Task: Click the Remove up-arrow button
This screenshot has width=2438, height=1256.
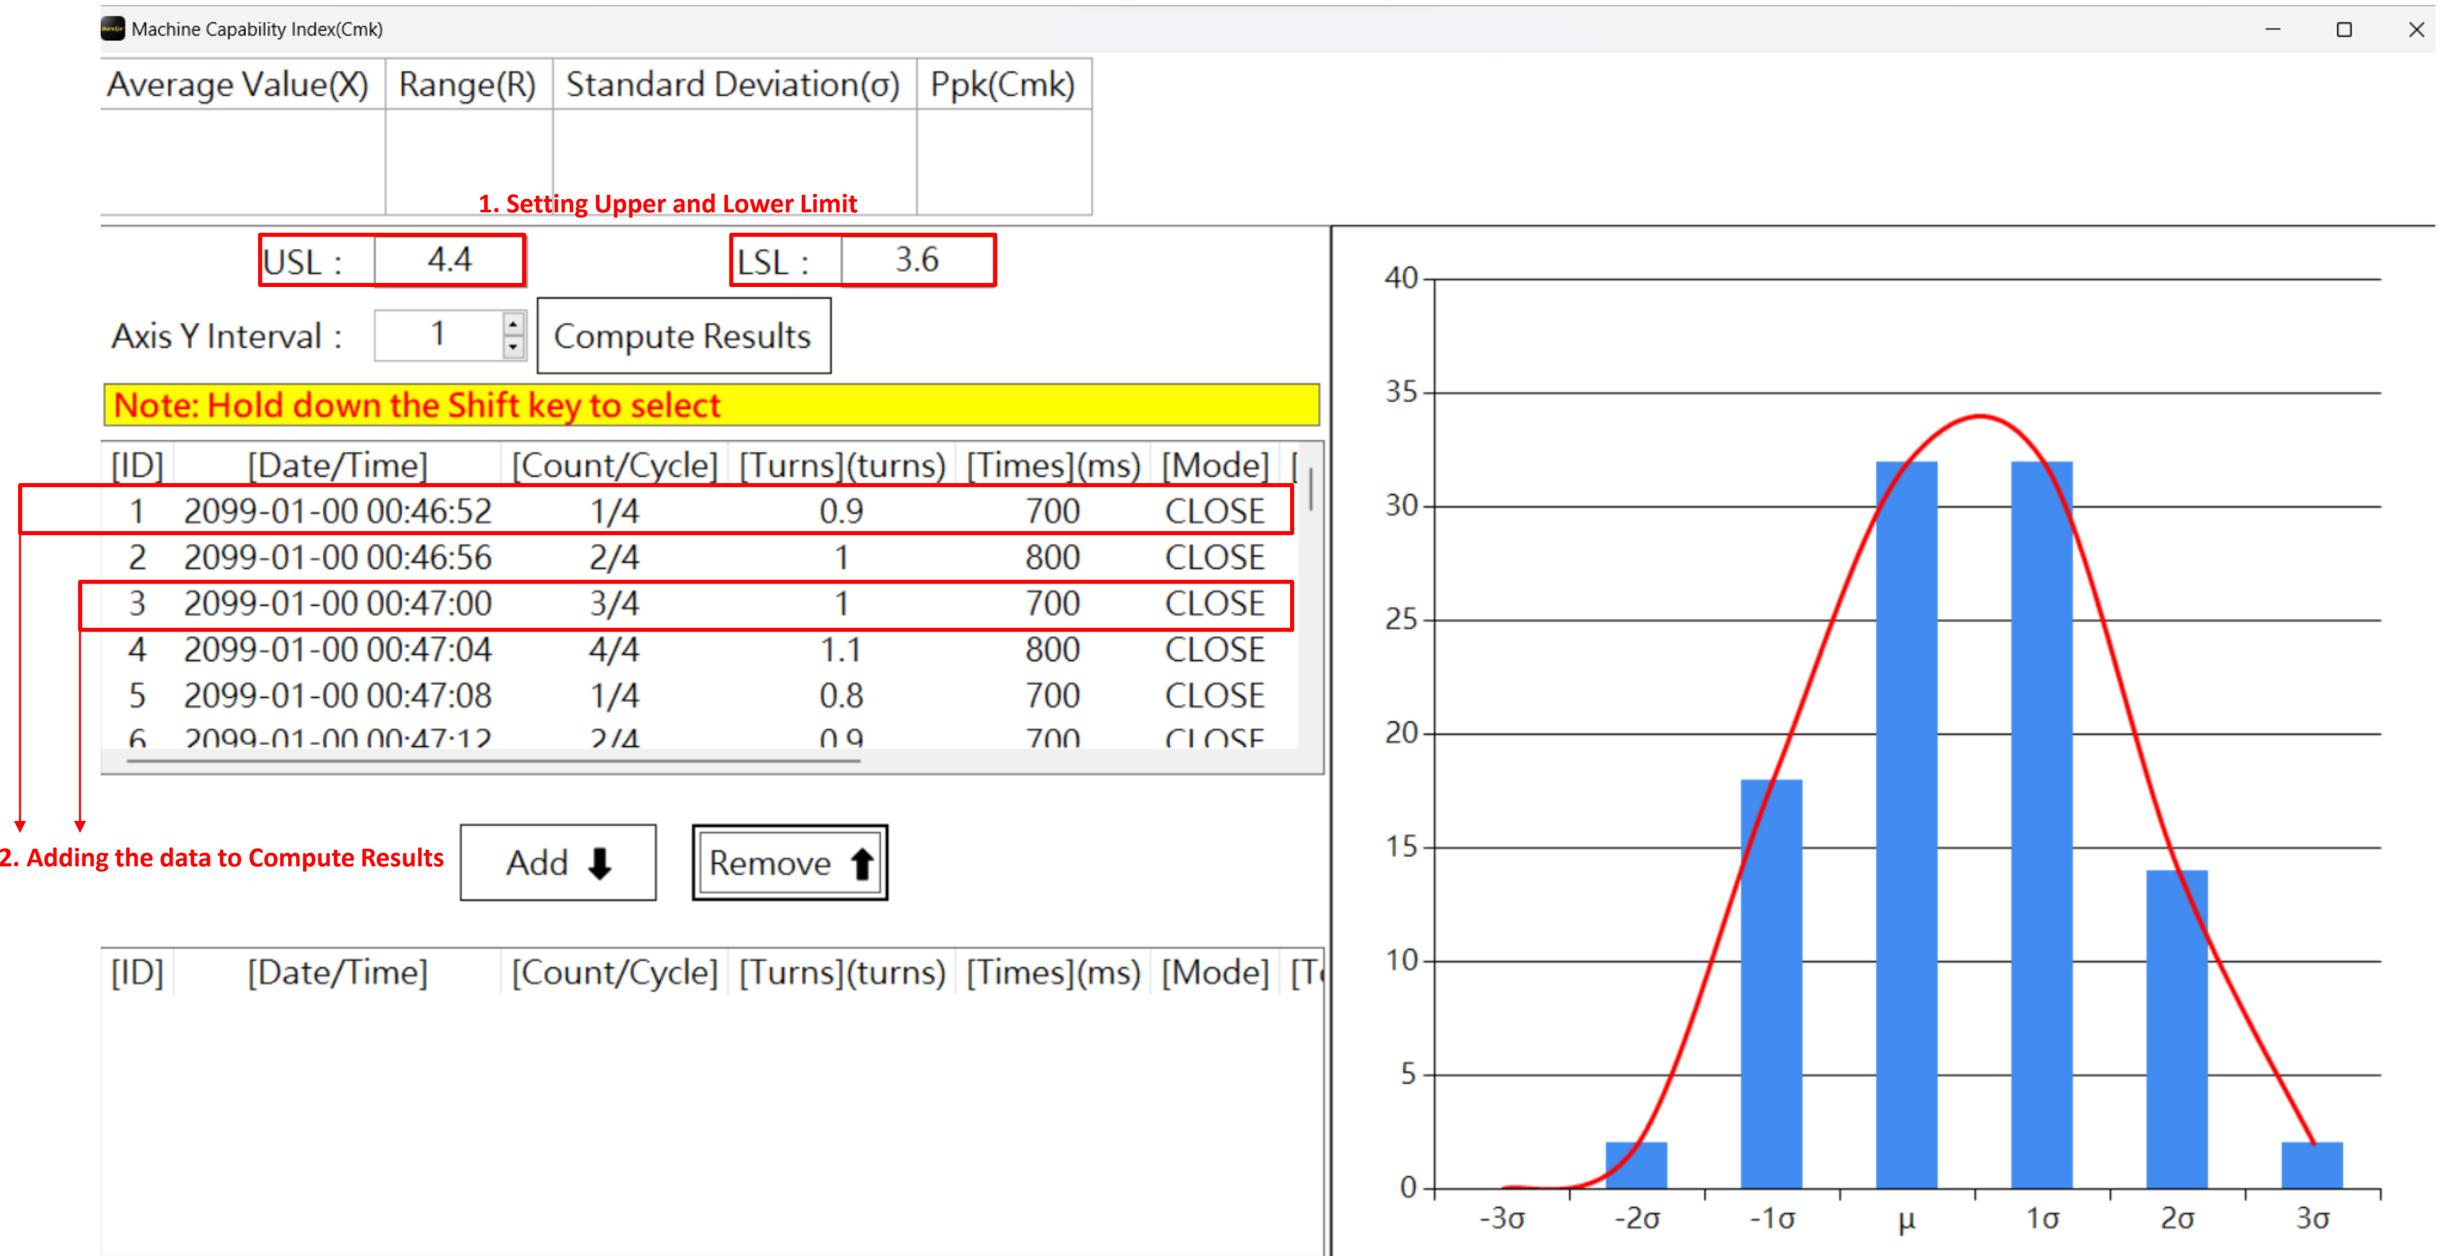Action: pos(789,863)
